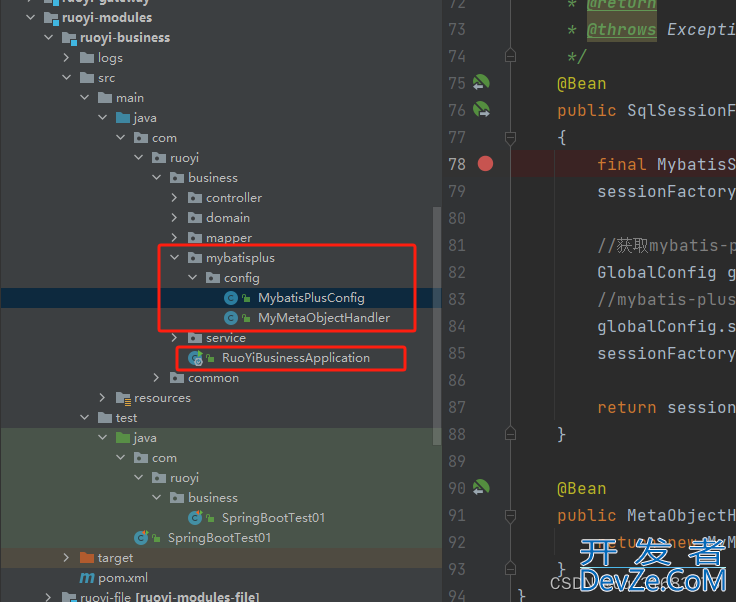Click the ruoyi-business module folder icon
Image resolution: width=736 pixels, height=602 pixels.
[69, 38]
